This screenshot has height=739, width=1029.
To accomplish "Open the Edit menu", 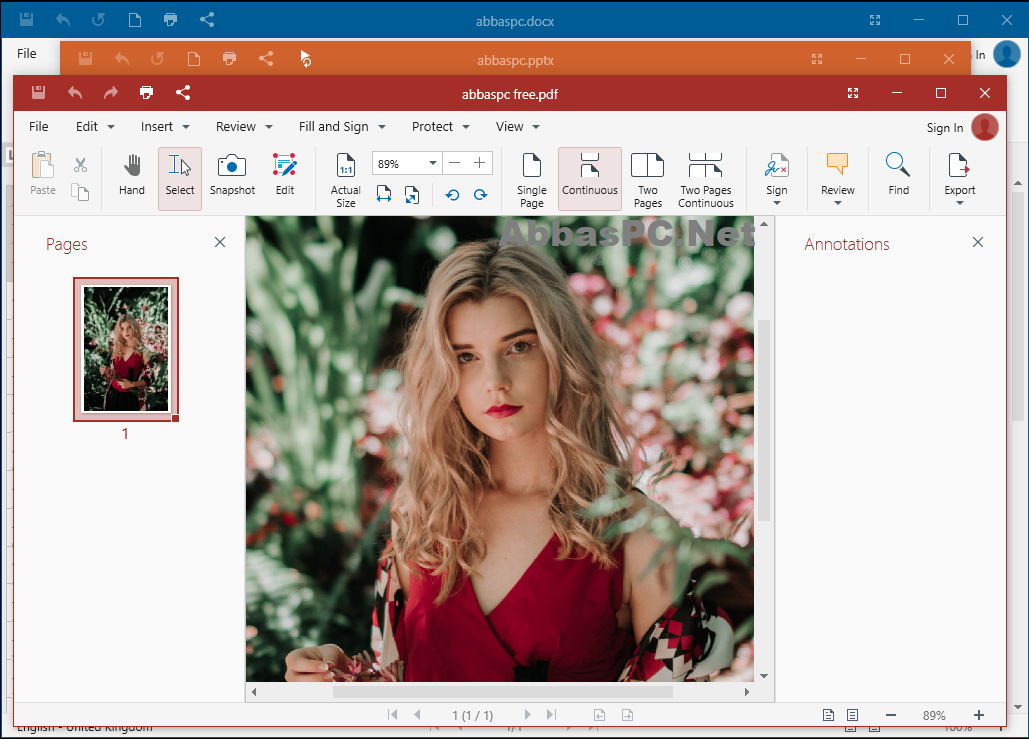I will 94,127.
